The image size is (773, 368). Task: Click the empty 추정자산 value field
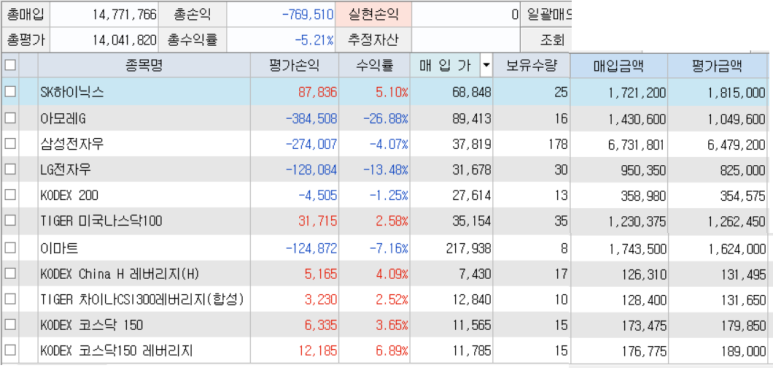coord(466,40)
